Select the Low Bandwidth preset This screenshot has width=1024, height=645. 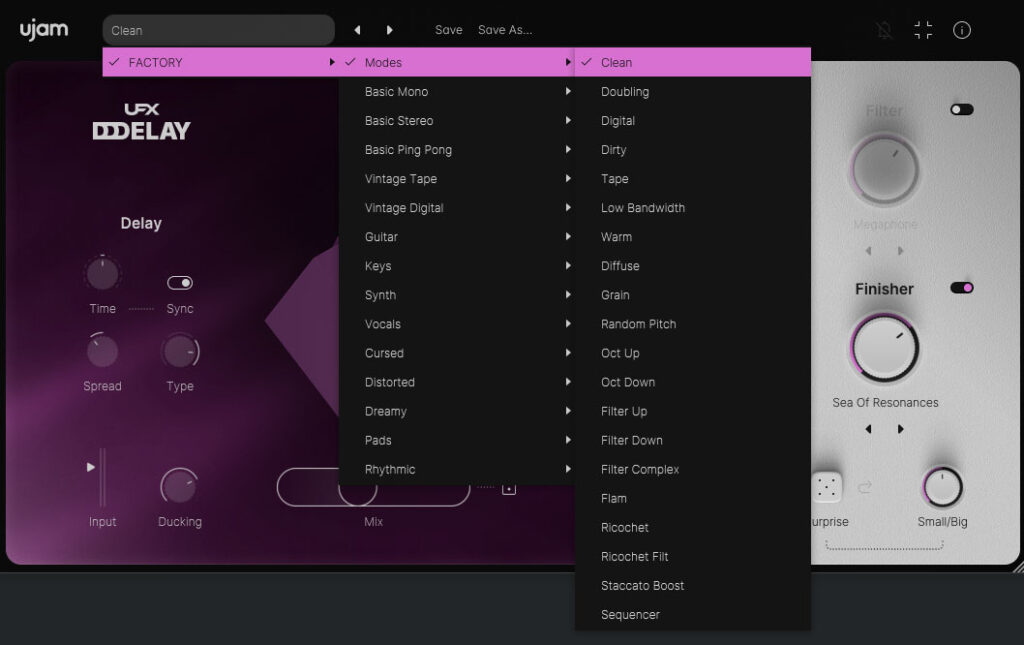(692, 208)
